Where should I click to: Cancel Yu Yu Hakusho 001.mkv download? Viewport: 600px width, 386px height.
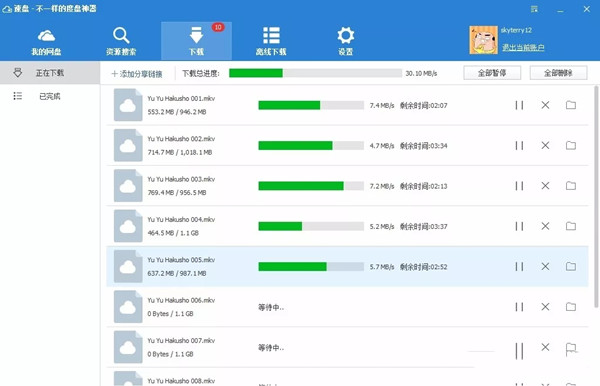(545, 105)
